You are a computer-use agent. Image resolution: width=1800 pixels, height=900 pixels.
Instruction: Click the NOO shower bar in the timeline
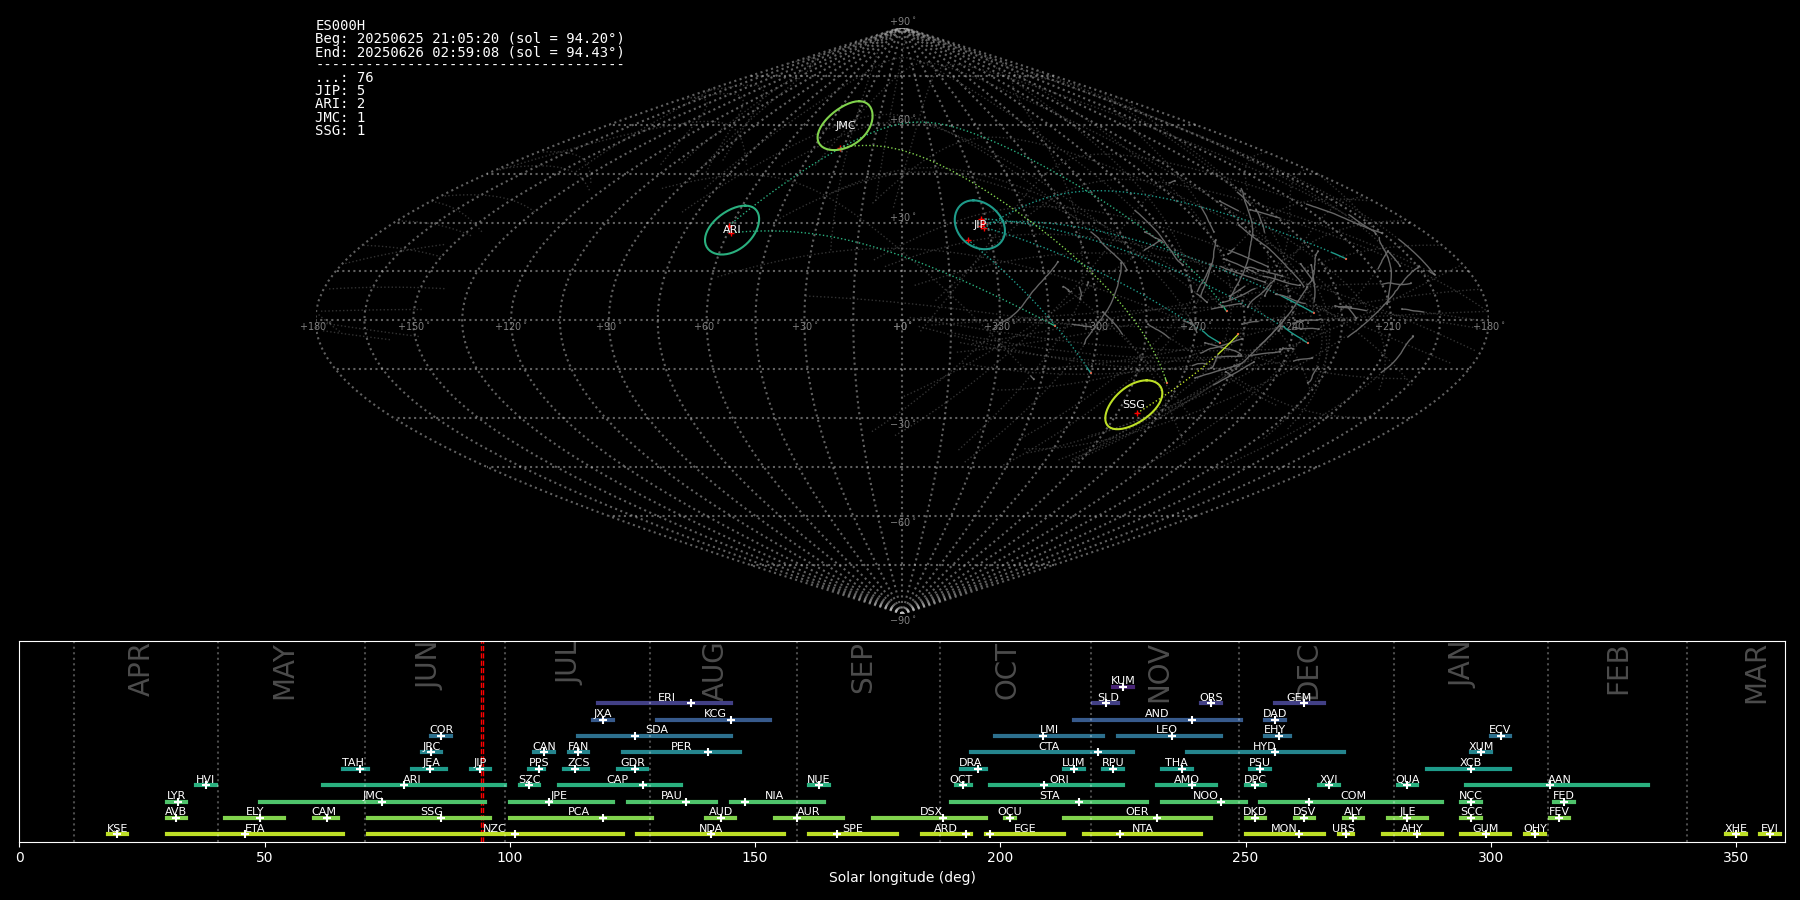click(1204, 802)
